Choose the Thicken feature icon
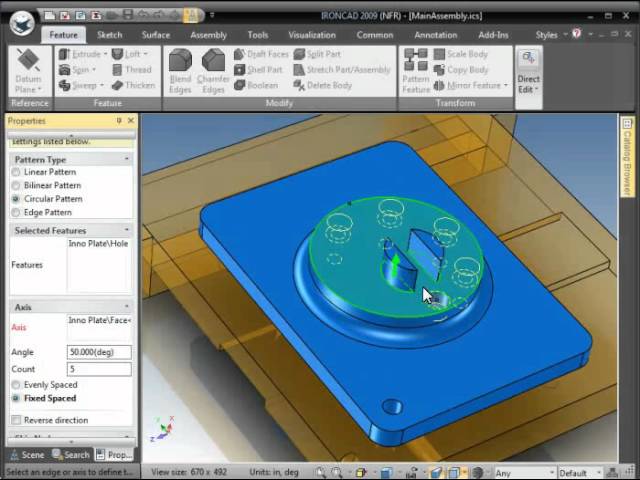The height and width of the screenshot is (480, 640). (117, 85)
